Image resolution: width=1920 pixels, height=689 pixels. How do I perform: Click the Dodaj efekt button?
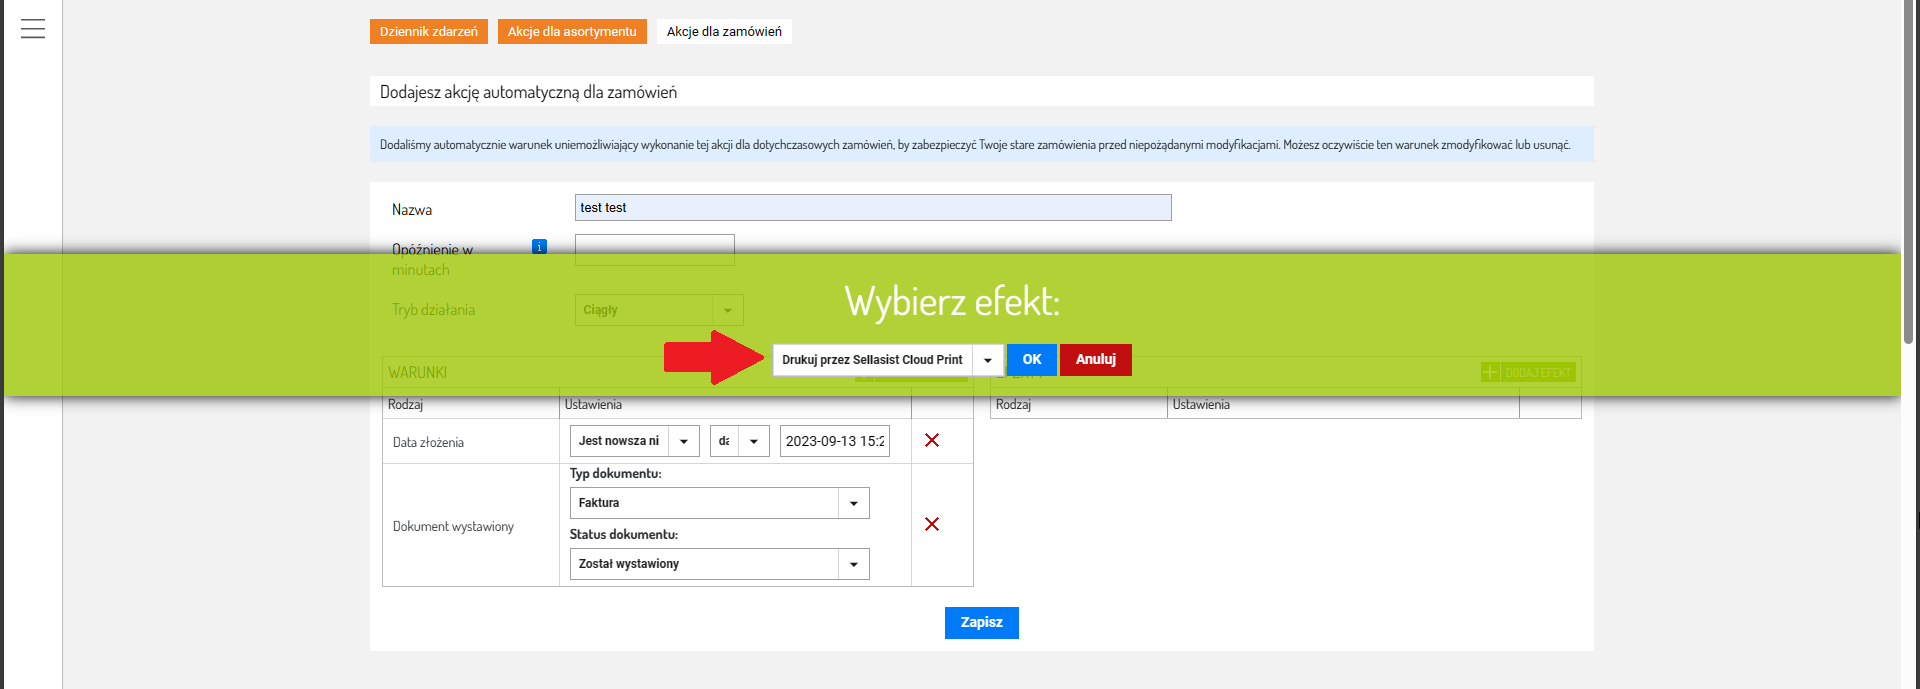point(1528,372)
